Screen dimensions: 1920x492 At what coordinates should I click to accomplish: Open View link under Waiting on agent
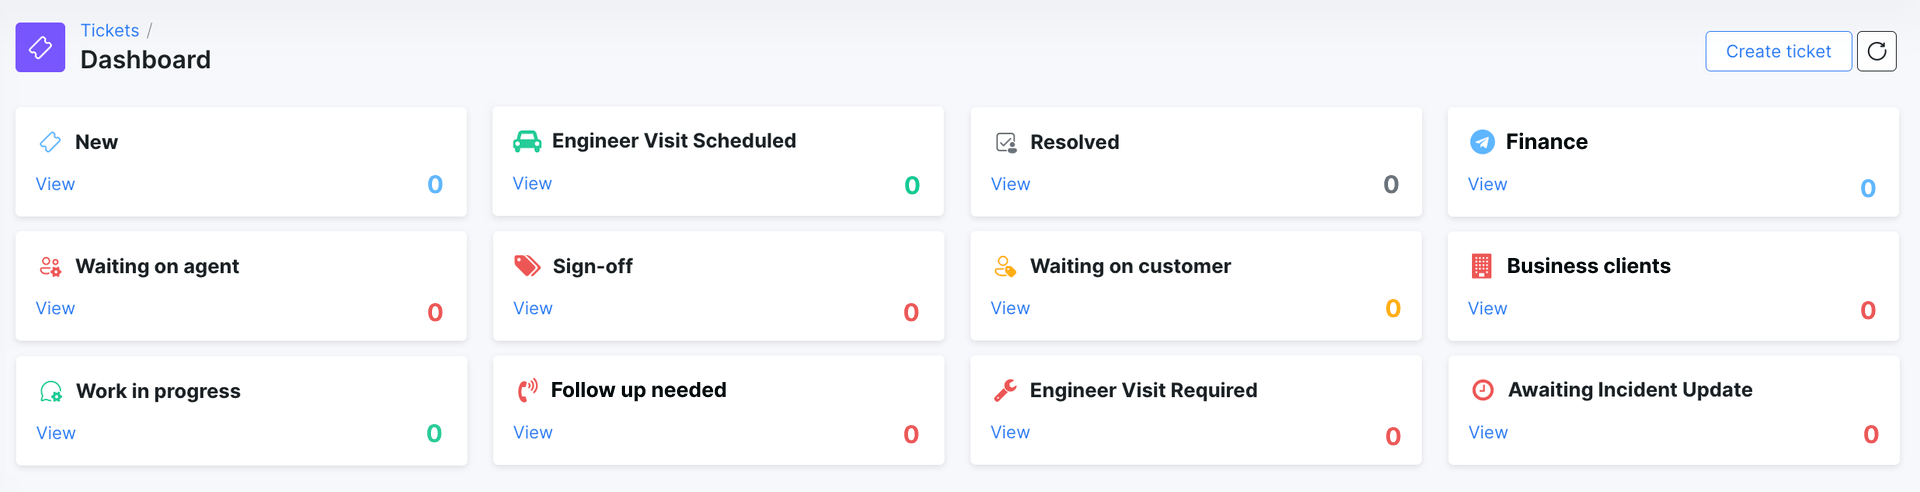(x=55, y=308)
